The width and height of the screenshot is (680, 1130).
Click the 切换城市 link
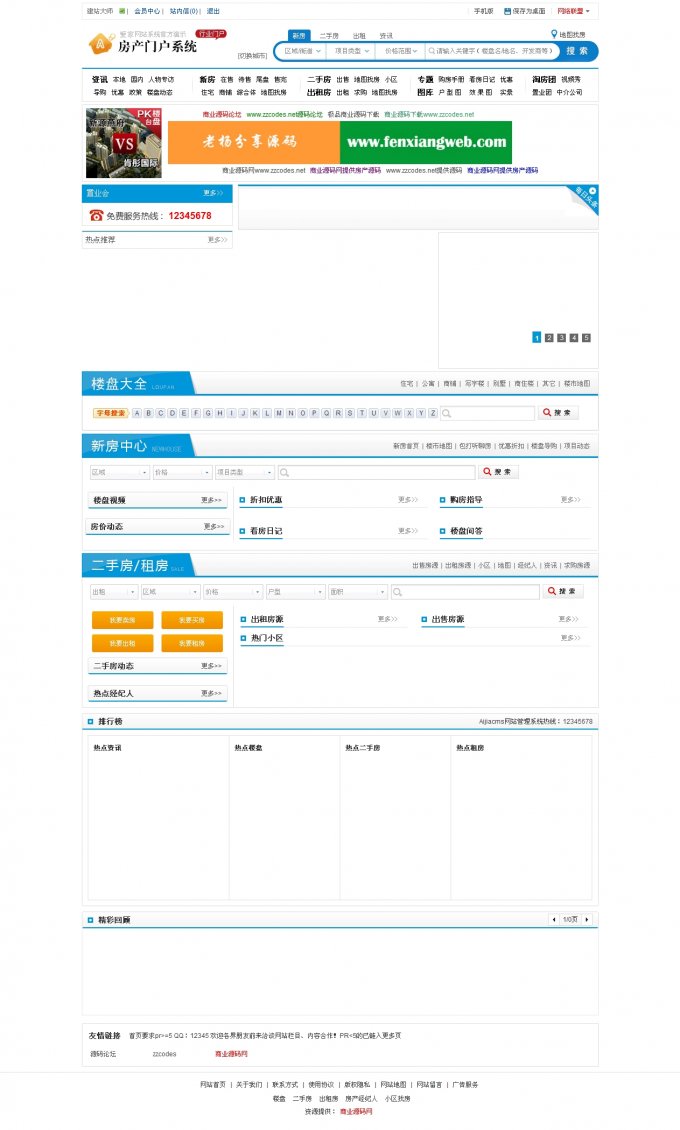tap(252, 55)
